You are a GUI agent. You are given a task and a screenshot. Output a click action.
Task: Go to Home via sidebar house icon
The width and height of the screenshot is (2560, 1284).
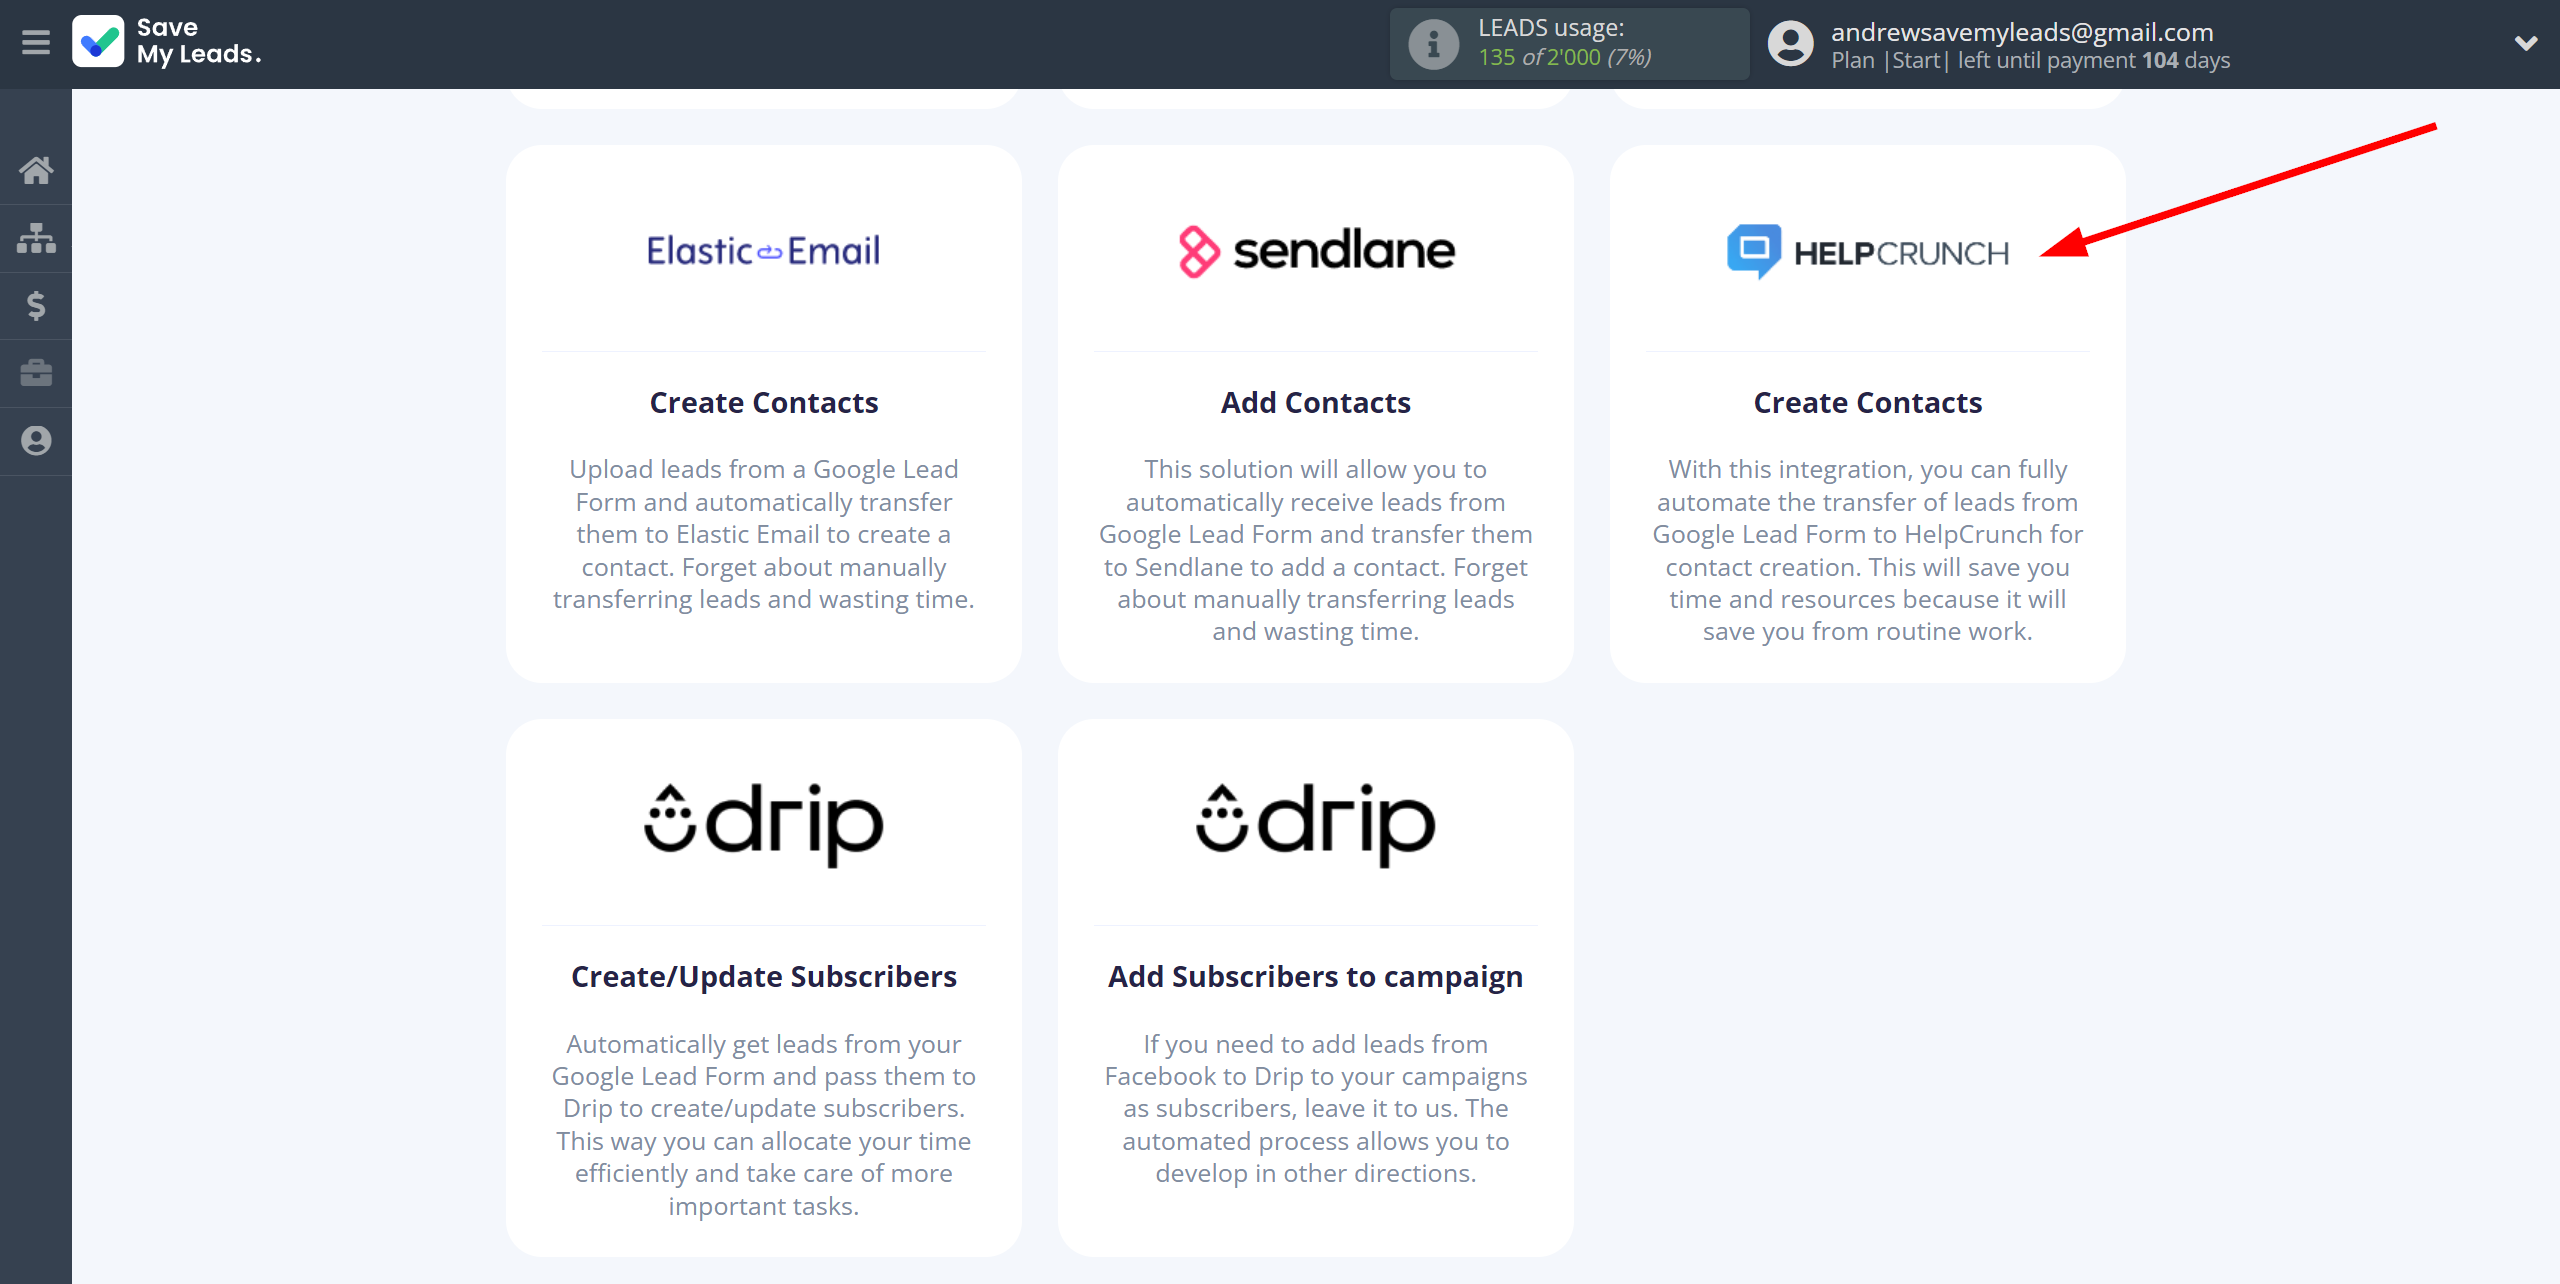point(36,170)
